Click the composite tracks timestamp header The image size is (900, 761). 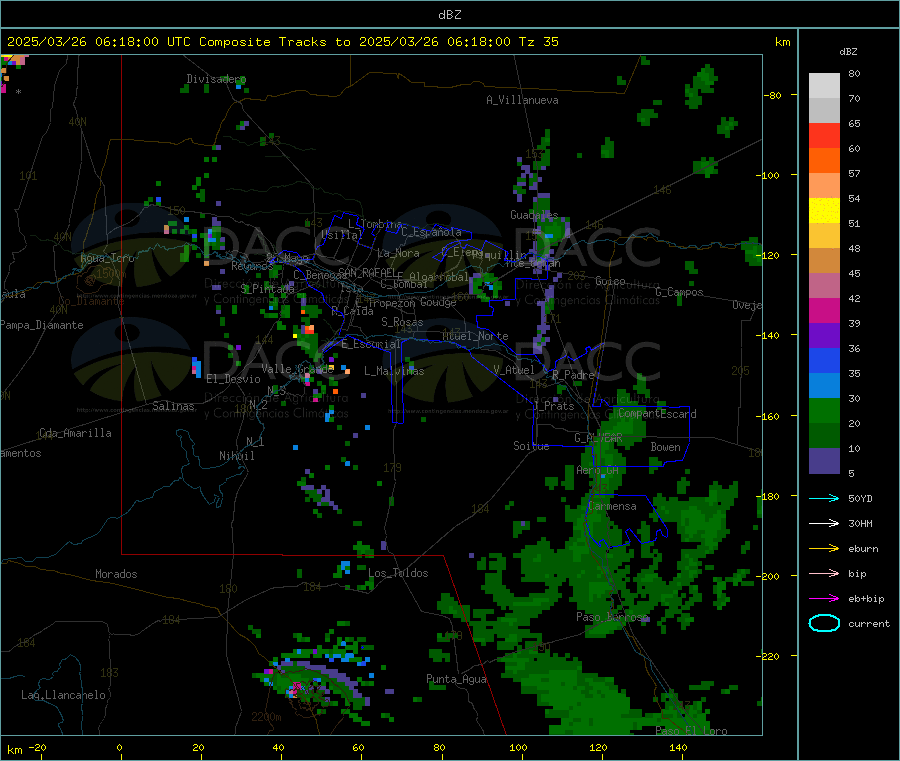282,42
